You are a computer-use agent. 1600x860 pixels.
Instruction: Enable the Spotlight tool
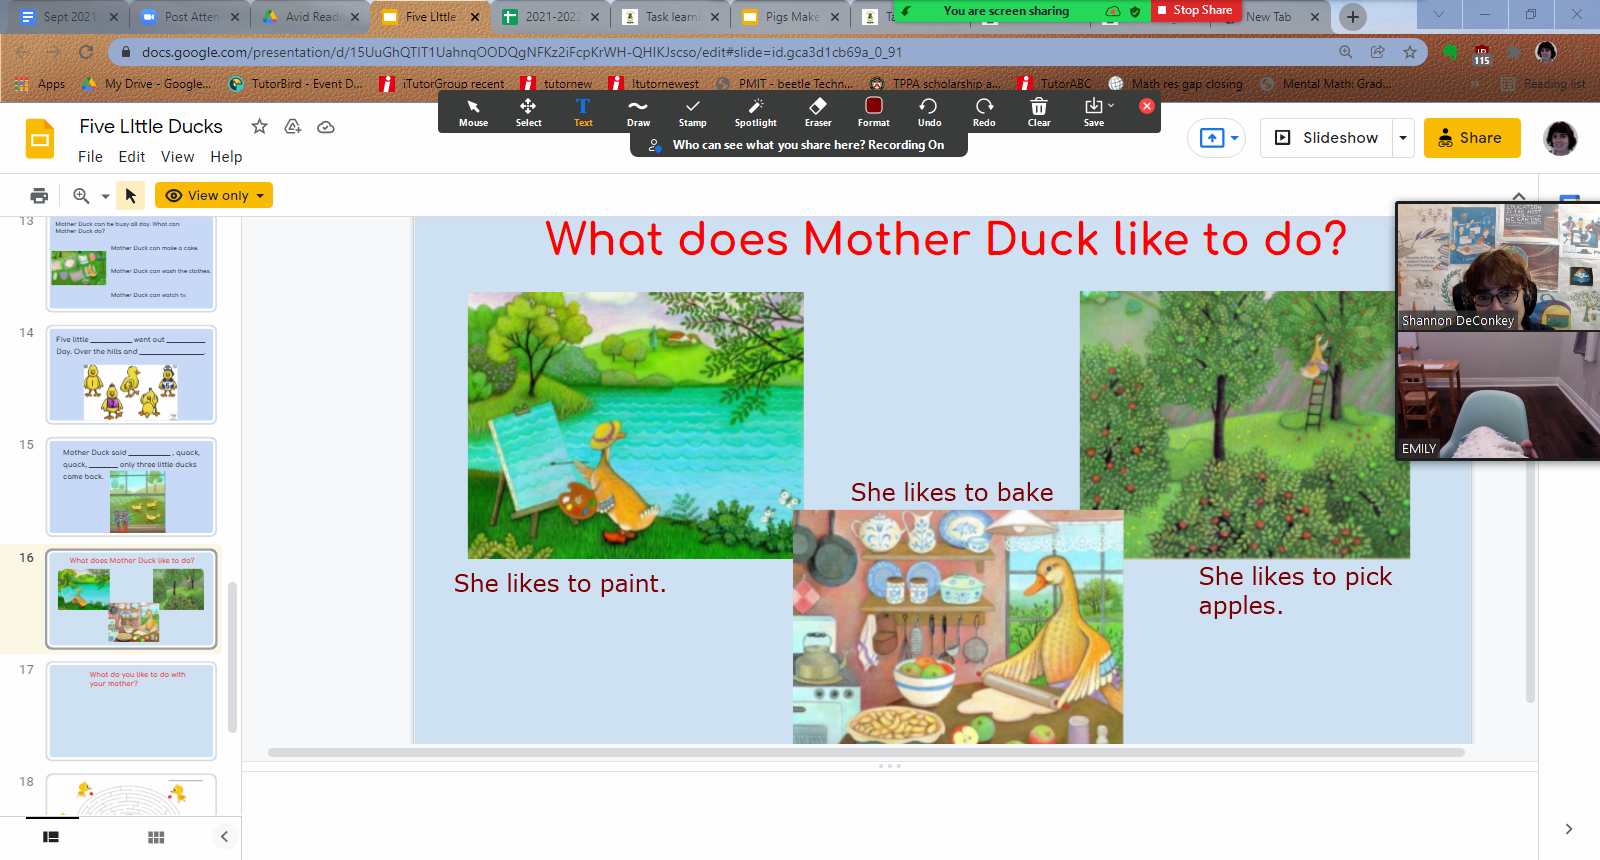[755, 112]
